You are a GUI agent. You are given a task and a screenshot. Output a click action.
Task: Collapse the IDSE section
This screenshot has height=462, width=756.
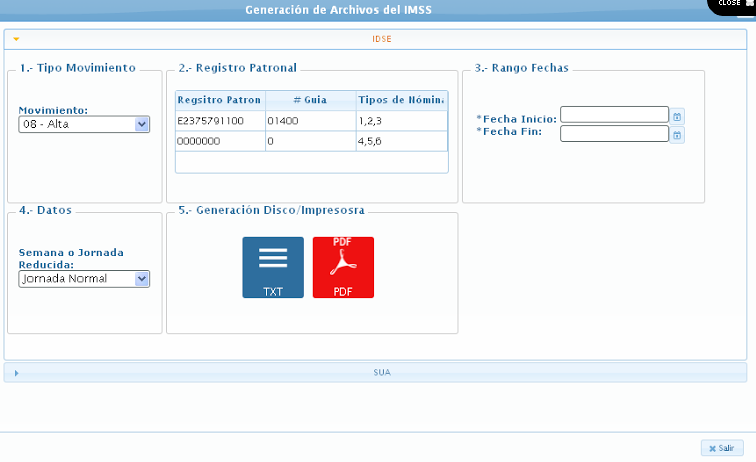pyautogui.click(x=17, y=39)
